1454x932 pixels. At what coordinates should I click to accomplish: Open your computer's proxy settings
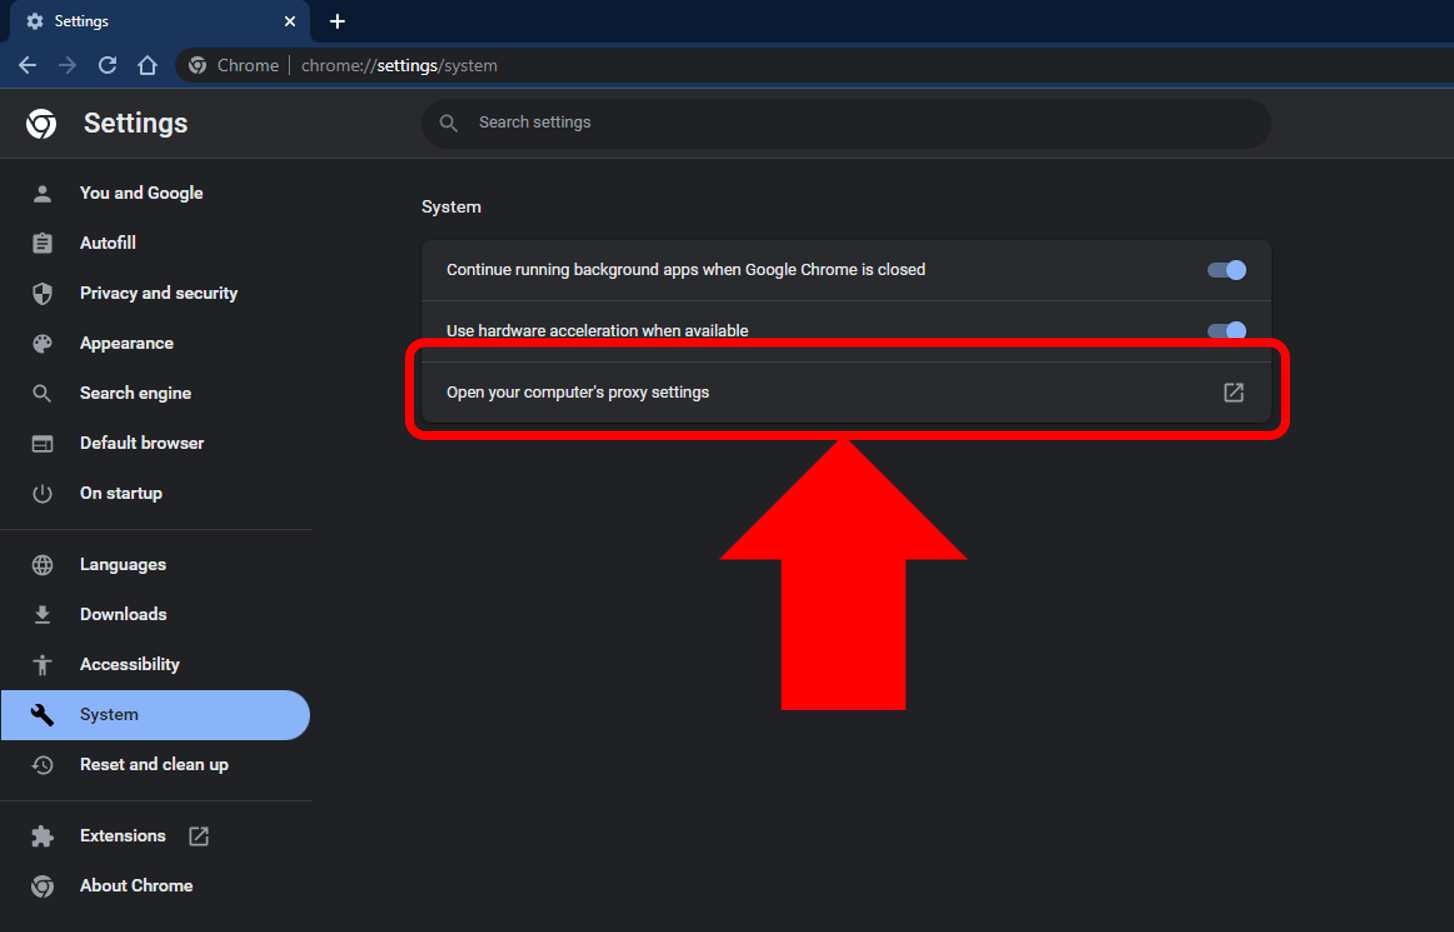[x=578, y=392]
